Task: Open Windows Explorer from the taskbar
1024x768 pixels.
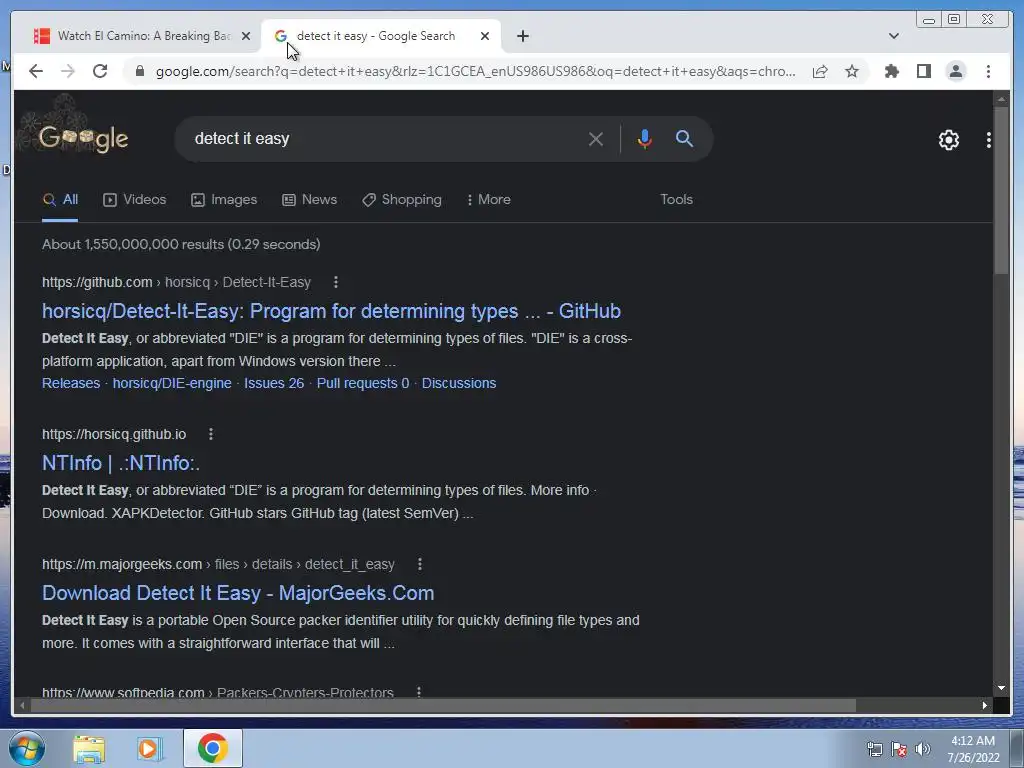Action: tap(89, 749)
